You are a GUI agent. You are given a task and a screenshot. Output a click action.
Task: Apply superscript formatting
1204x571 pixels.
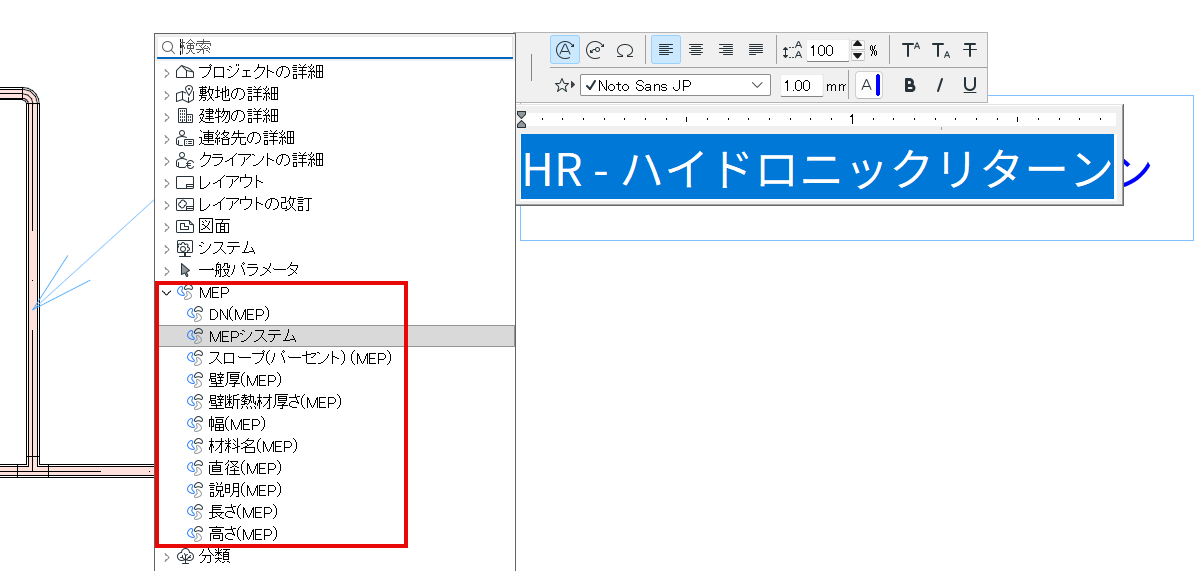911,50
